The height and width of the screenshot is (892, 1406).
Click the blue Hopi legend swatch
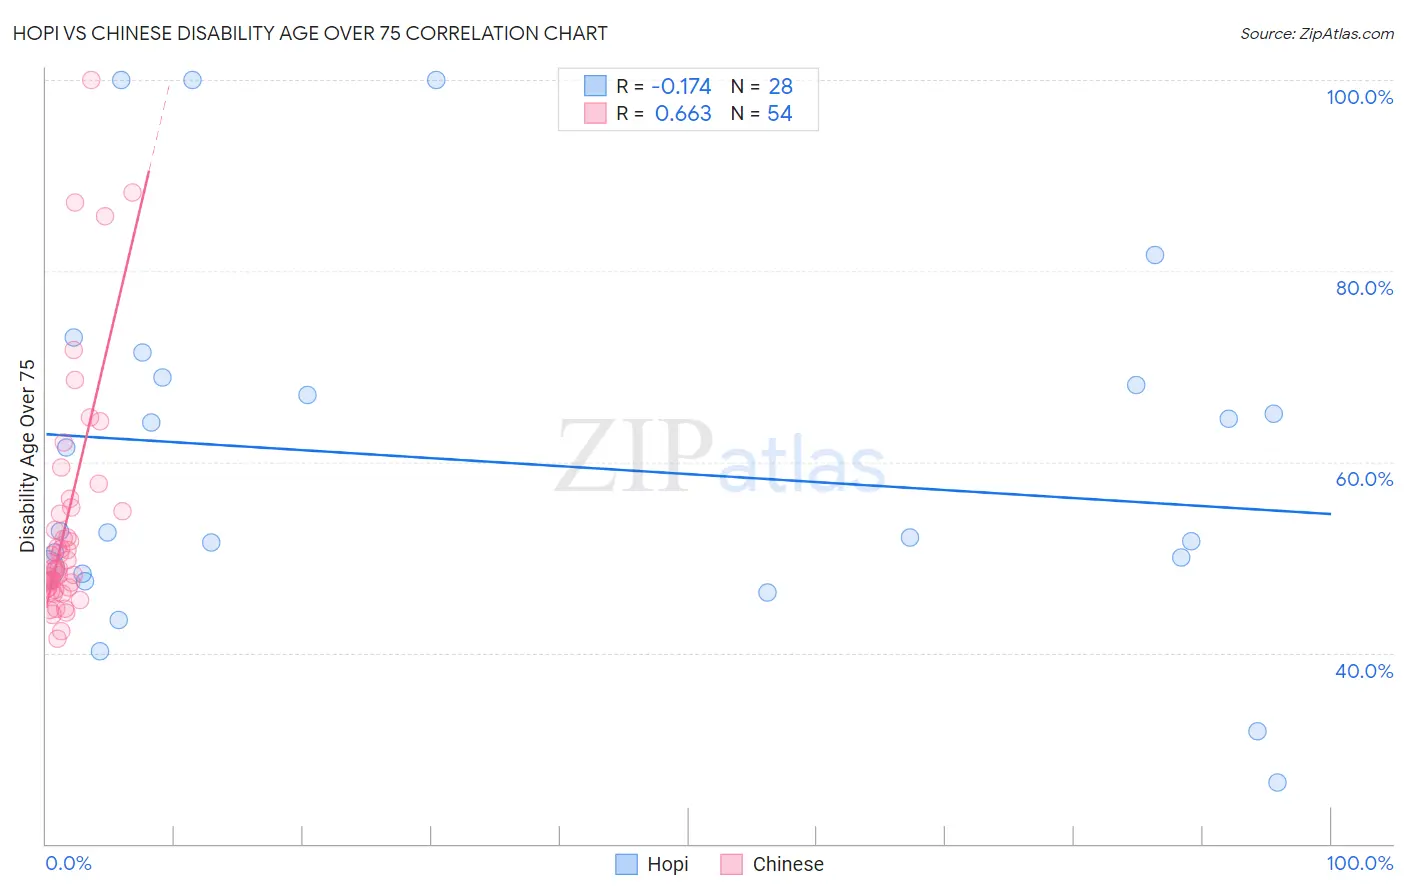tap(626, 864)
